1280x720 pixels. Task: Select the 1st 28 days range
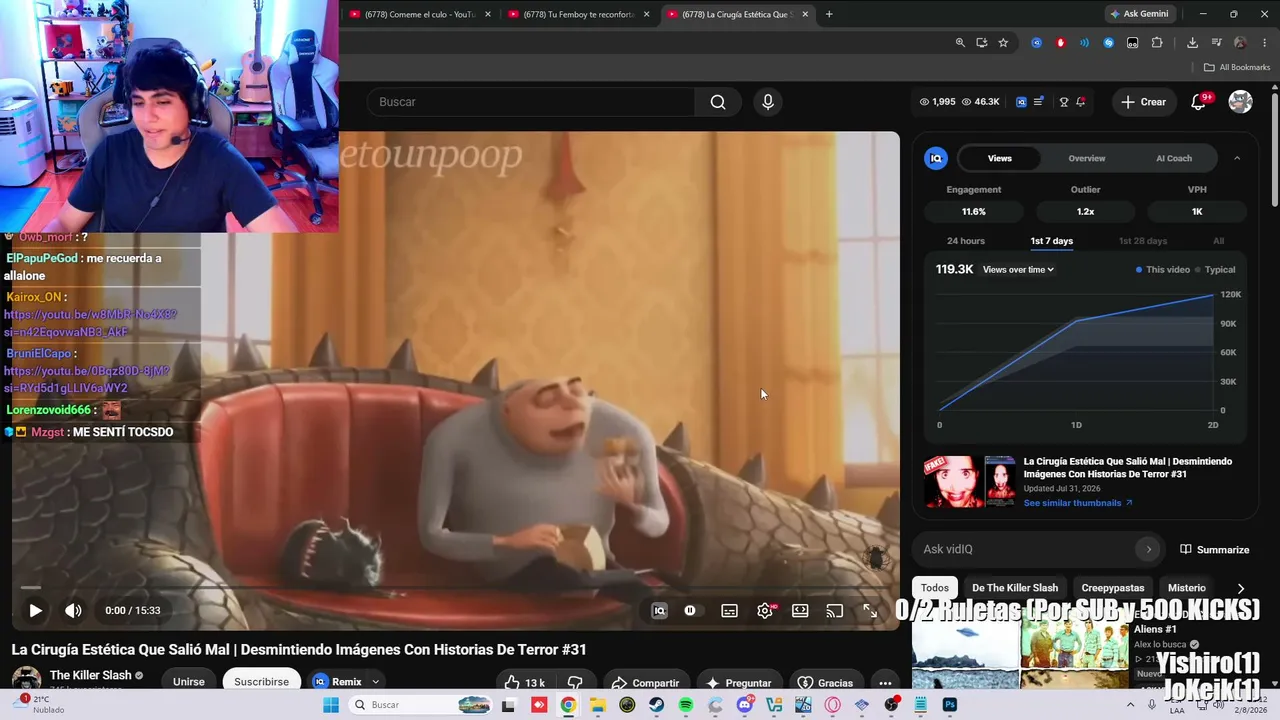1143,241
